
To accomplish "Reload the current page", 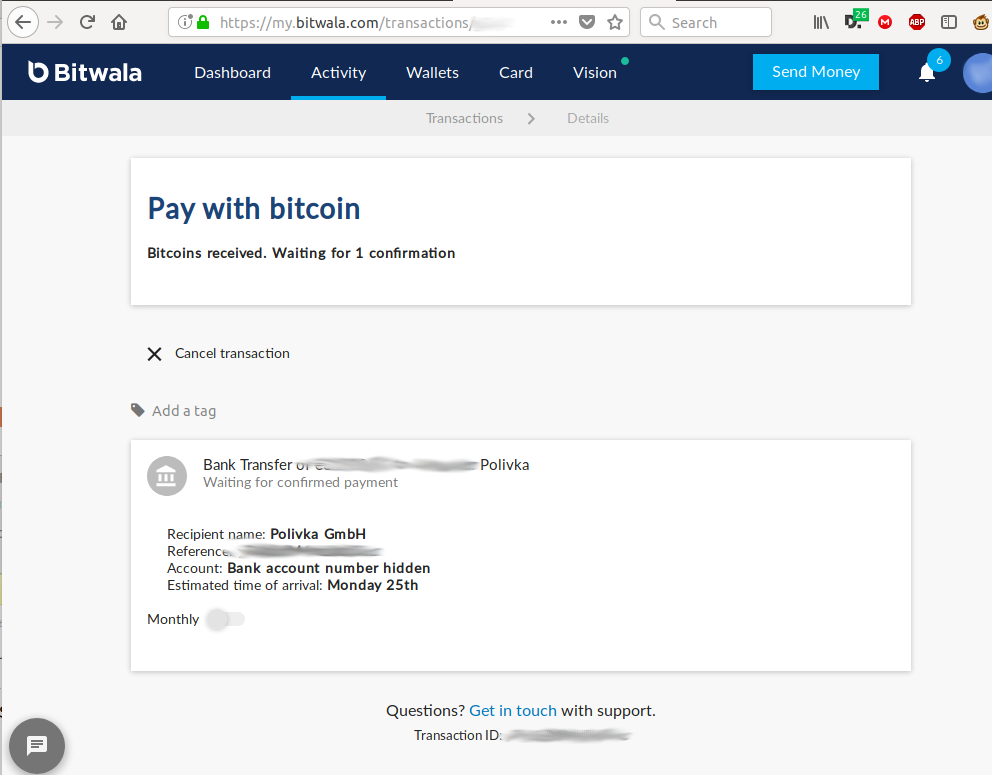I will click(87, 23).
